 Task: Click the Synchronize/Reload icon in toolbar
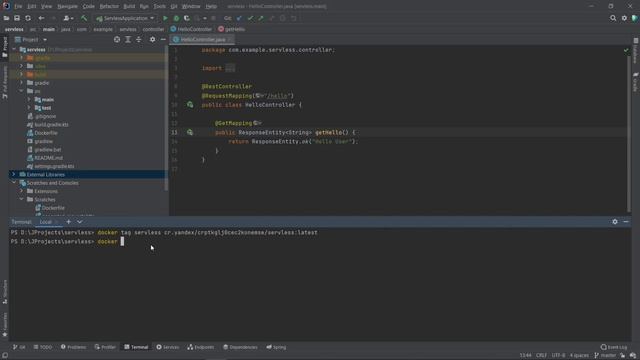[x=28, y=18]
